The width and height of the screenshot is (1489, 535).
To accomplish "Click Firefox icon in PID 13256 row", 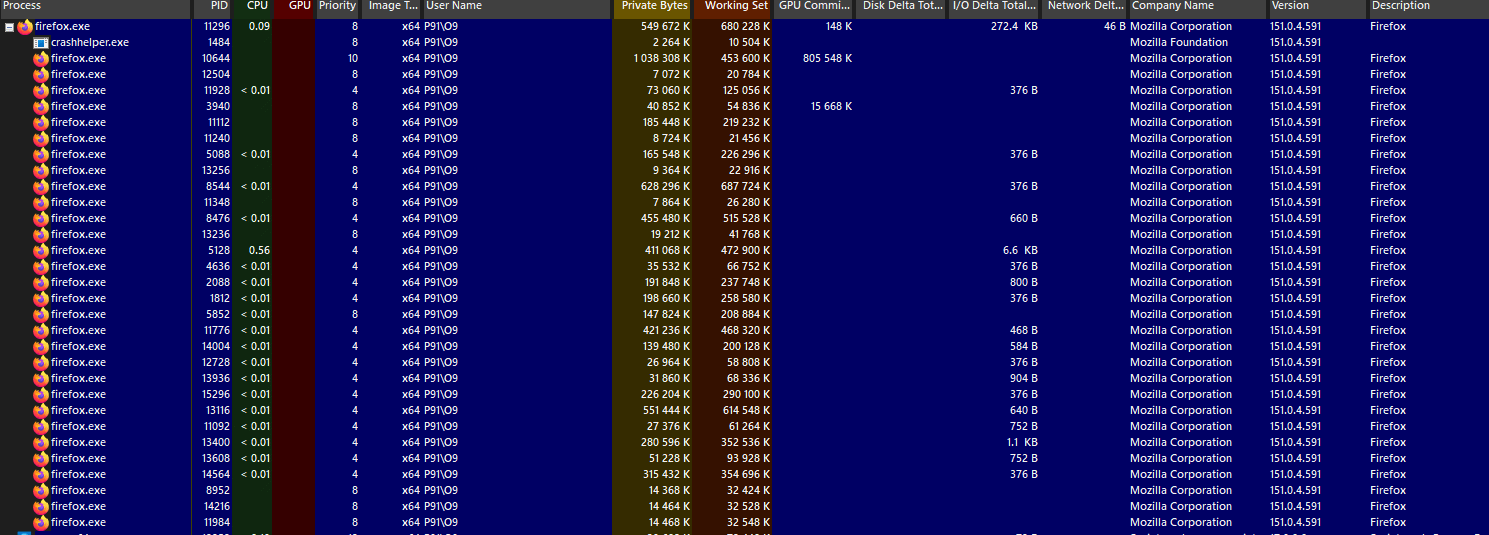I will point(41,171).
